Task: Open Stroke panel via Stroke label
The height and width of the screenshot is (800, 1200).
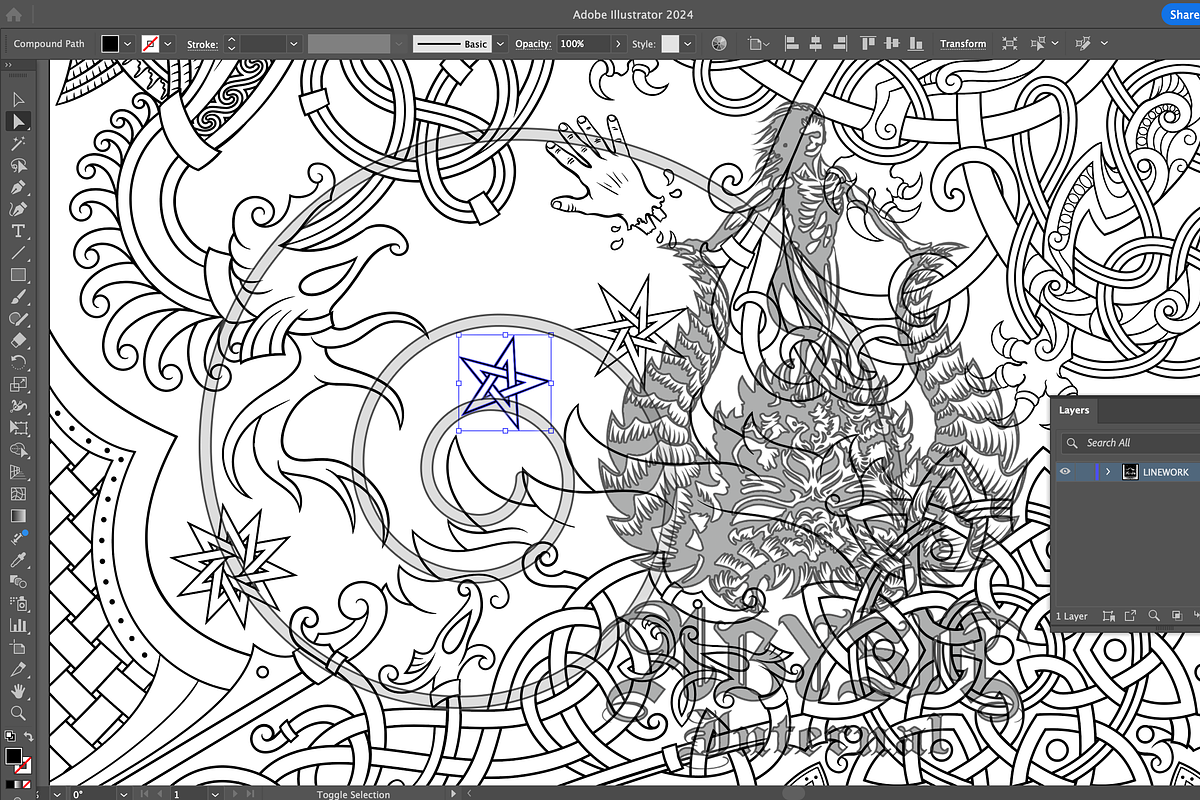Action: point(202,44)
